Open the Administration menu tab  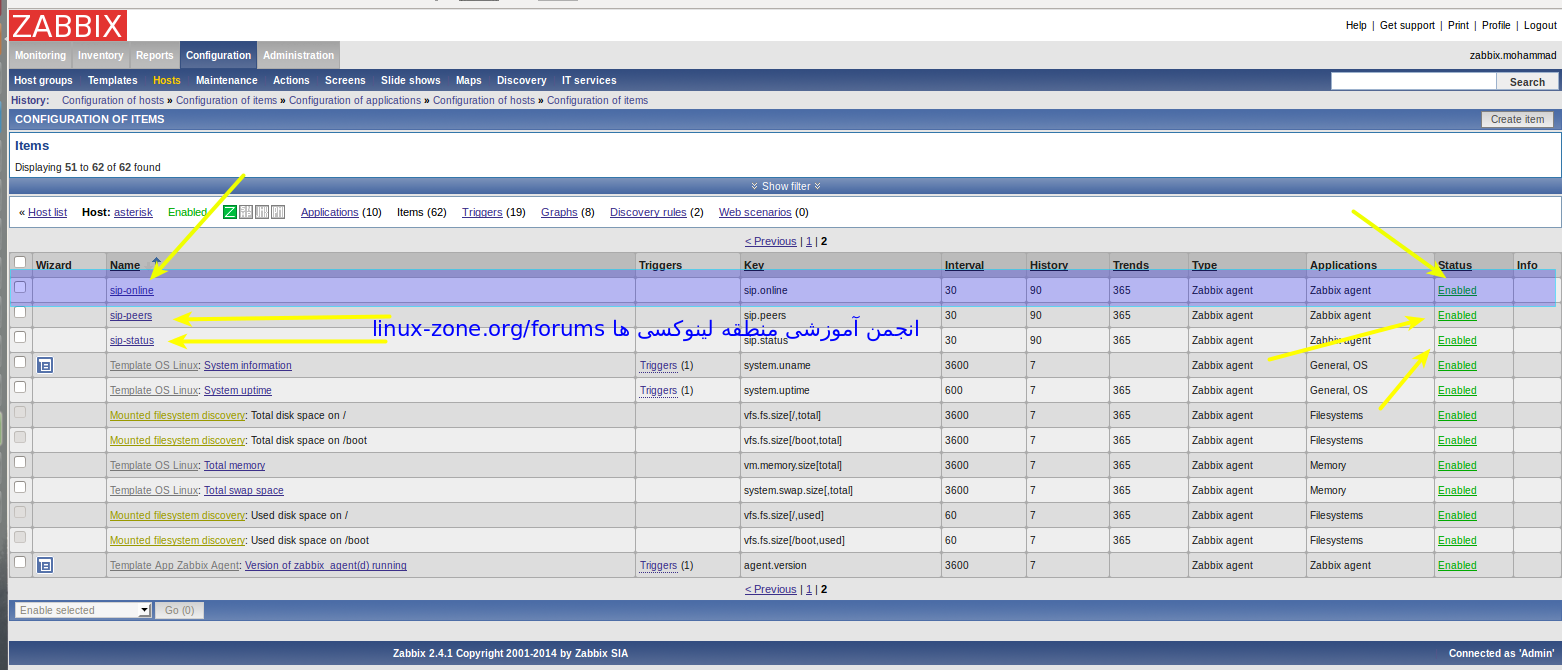[298, 55]
